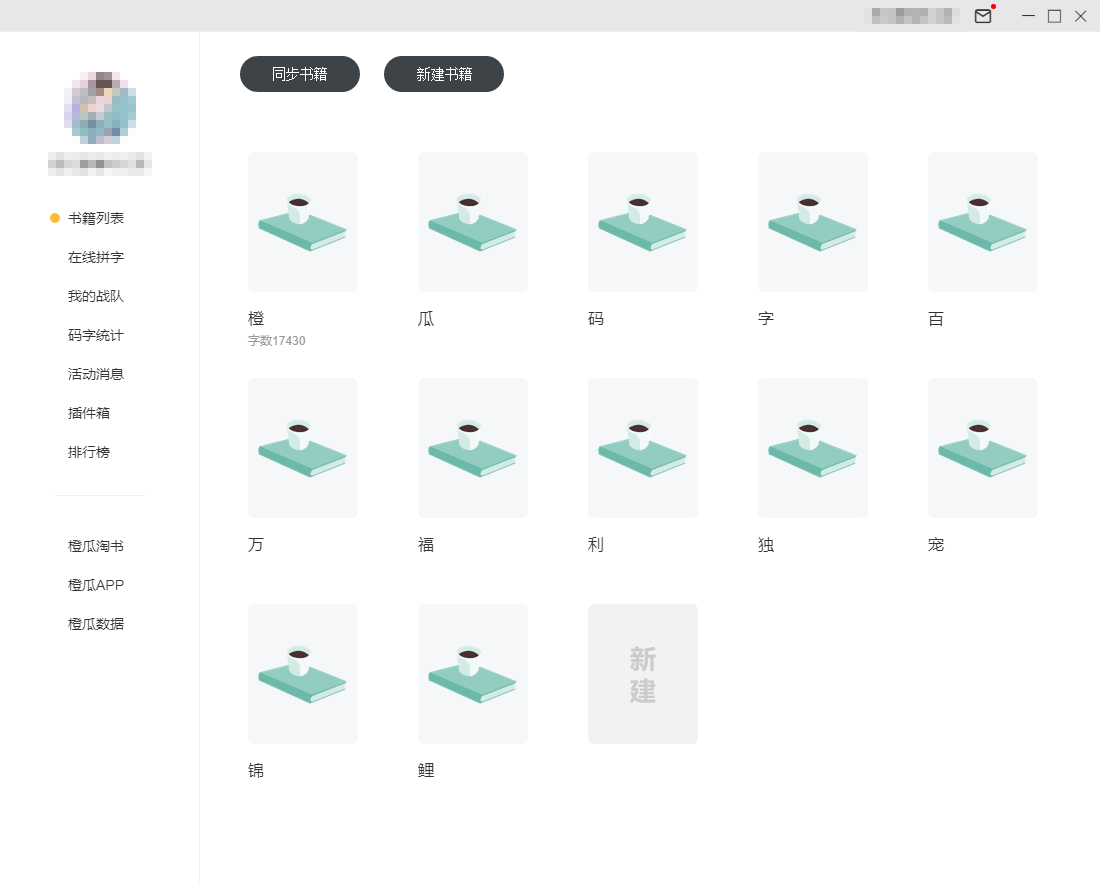
Task: Go to 书籍列表 in the sidebar
Action: click(x=96, y=218)
